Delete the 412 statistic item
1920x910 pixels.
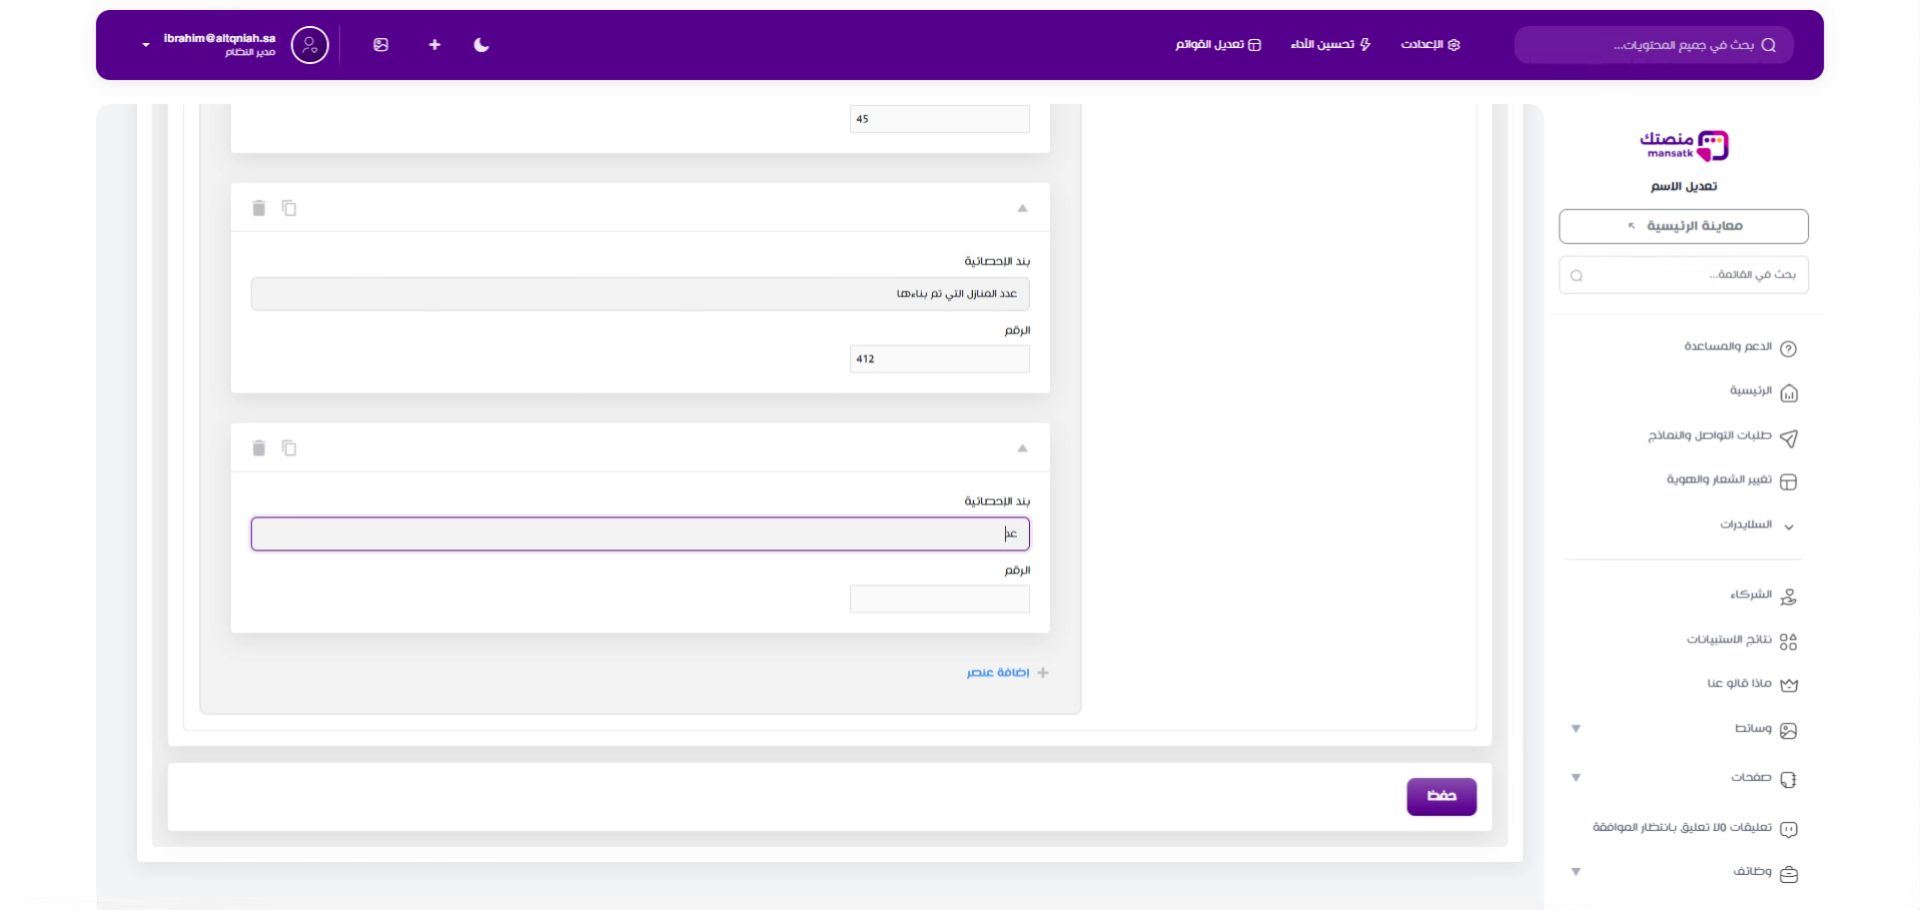tap(259, 208)
